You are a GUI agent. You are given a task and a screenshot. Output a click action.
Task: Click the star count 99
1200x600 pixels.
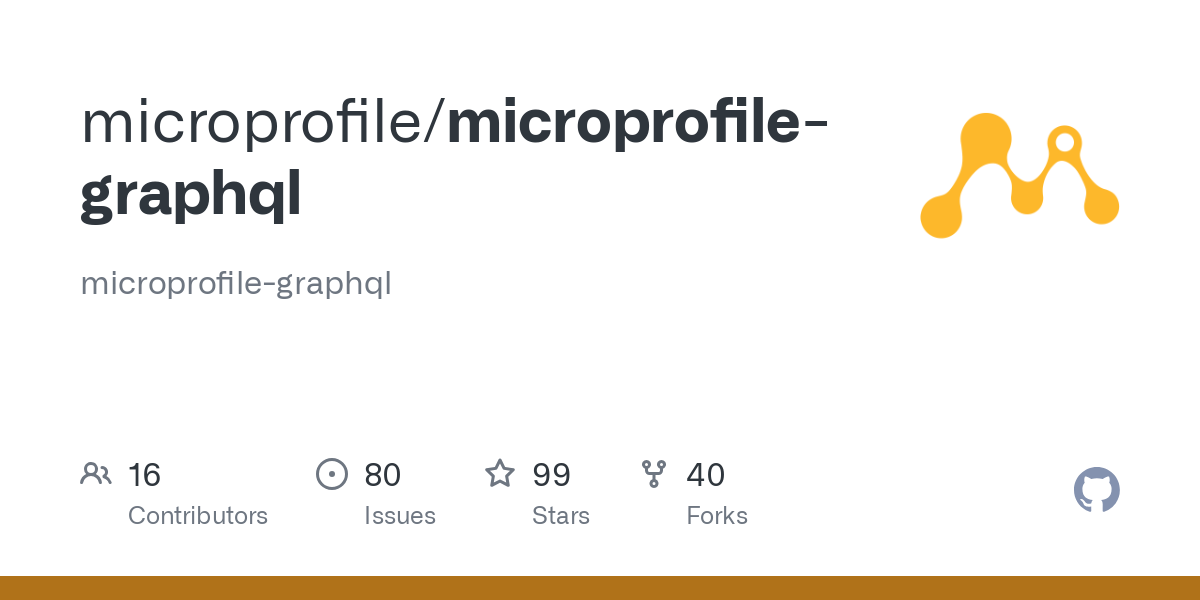coord(551,475)
